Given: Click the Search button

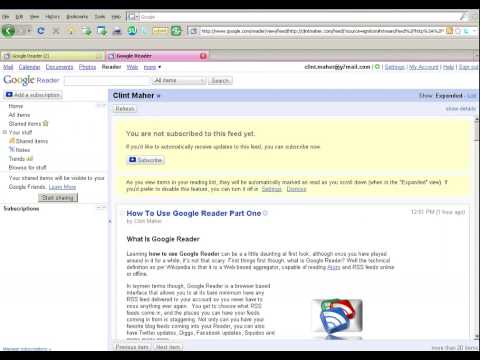Looking at the screenshot, I should pos(220,81).
